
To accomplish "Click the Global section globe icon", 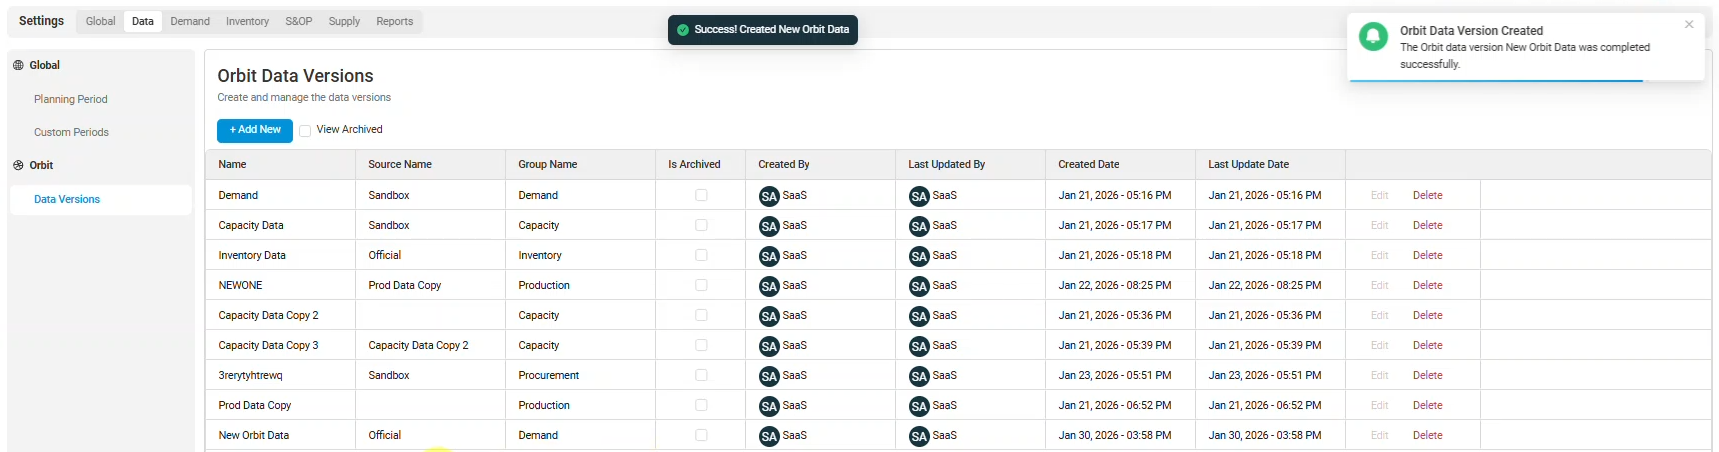I will [18, 65].
